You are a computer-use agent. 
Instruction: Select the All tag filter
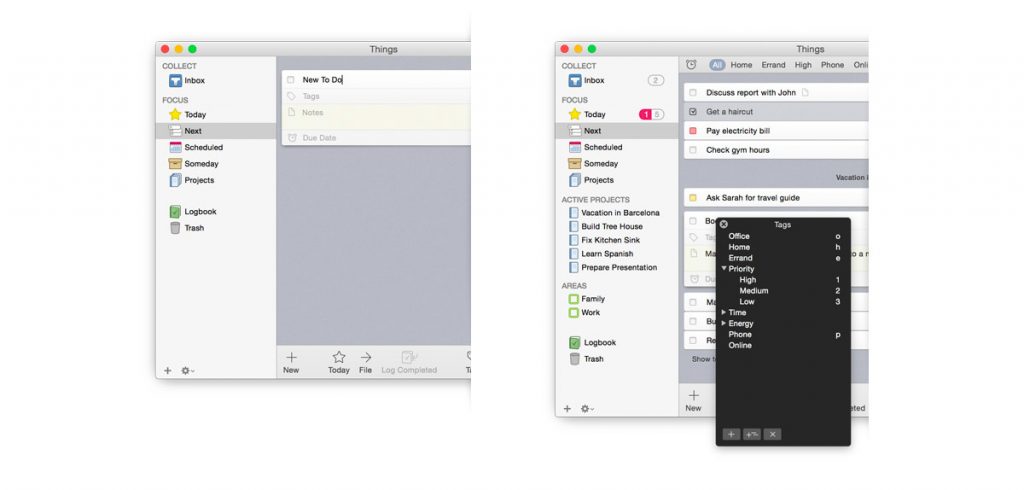(x=717, y=65)
